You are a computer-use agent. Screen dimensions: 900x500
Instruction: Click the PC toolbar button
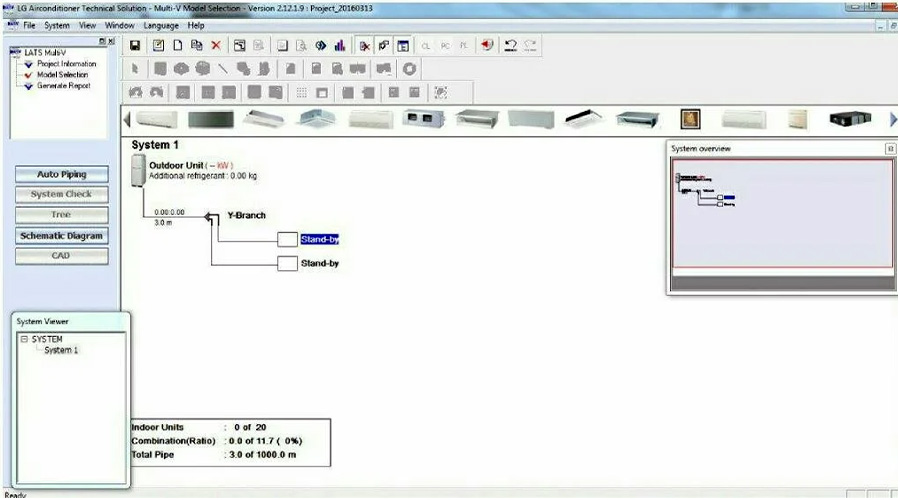445,46
